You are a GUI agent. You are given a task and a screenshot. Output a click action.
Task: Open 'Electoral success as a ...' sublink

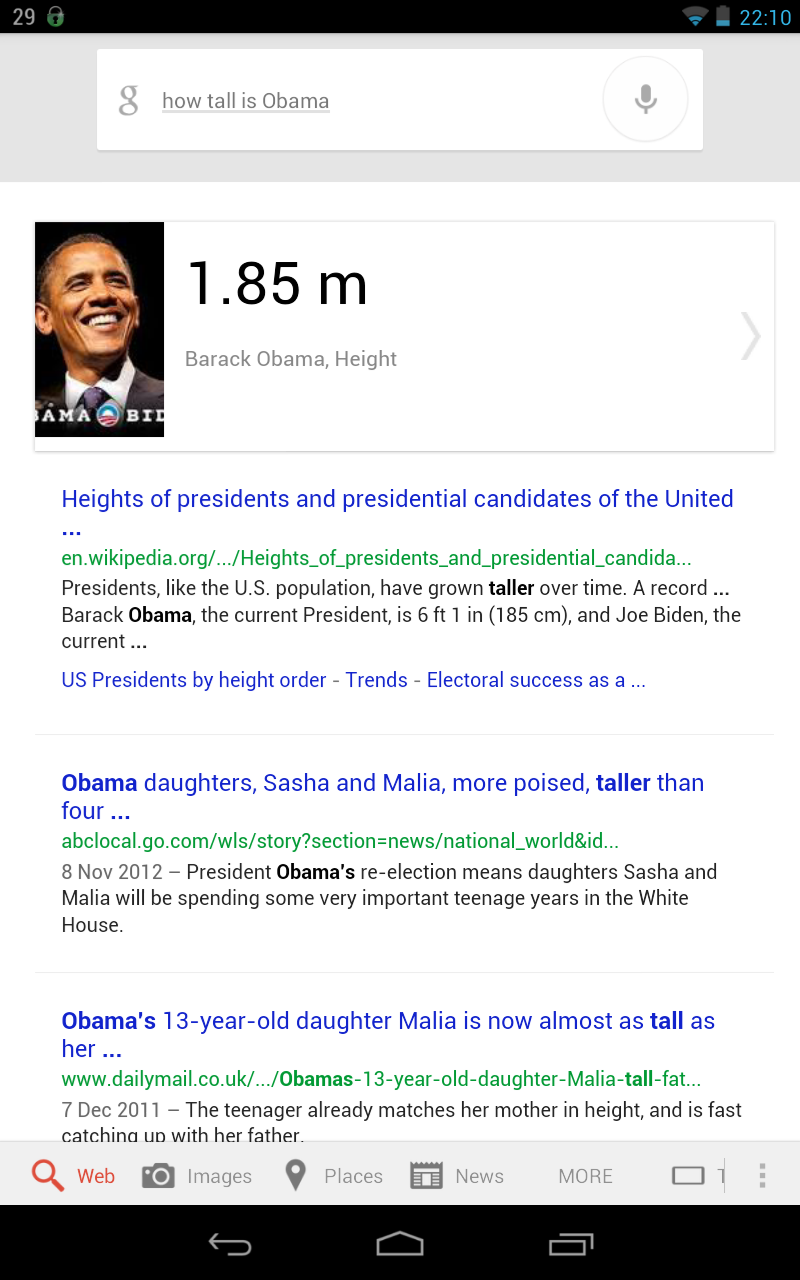pyautogui.click(x=536, y=680)
